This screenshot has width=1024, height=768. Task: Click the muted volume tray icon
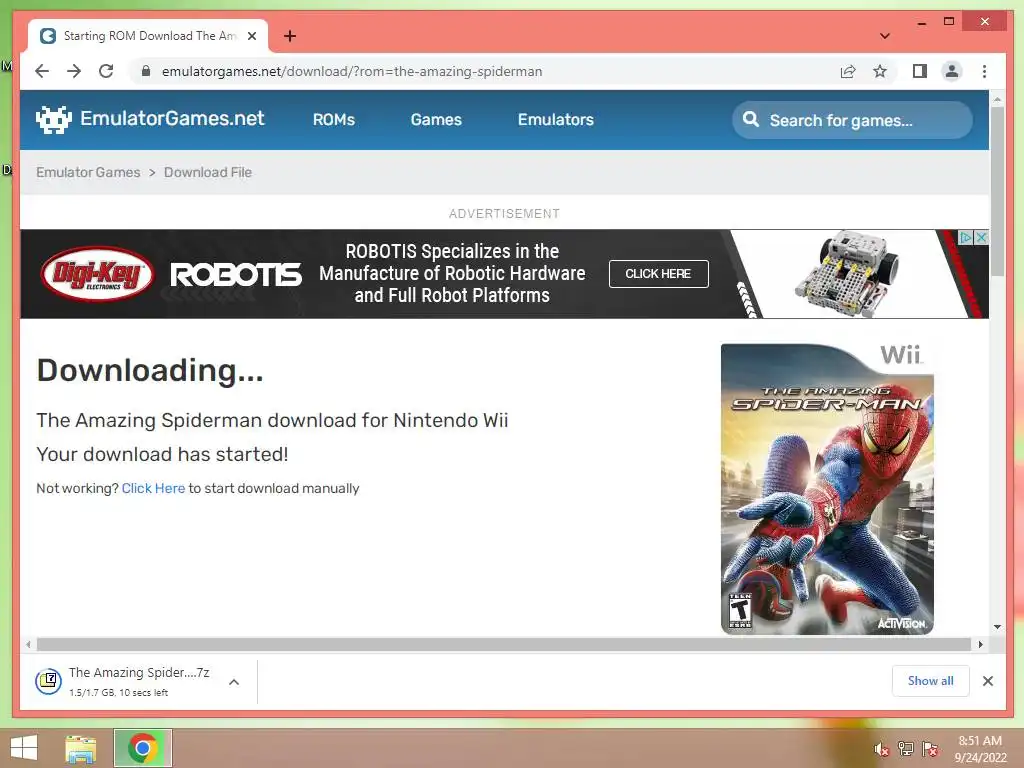coord(882,750)
